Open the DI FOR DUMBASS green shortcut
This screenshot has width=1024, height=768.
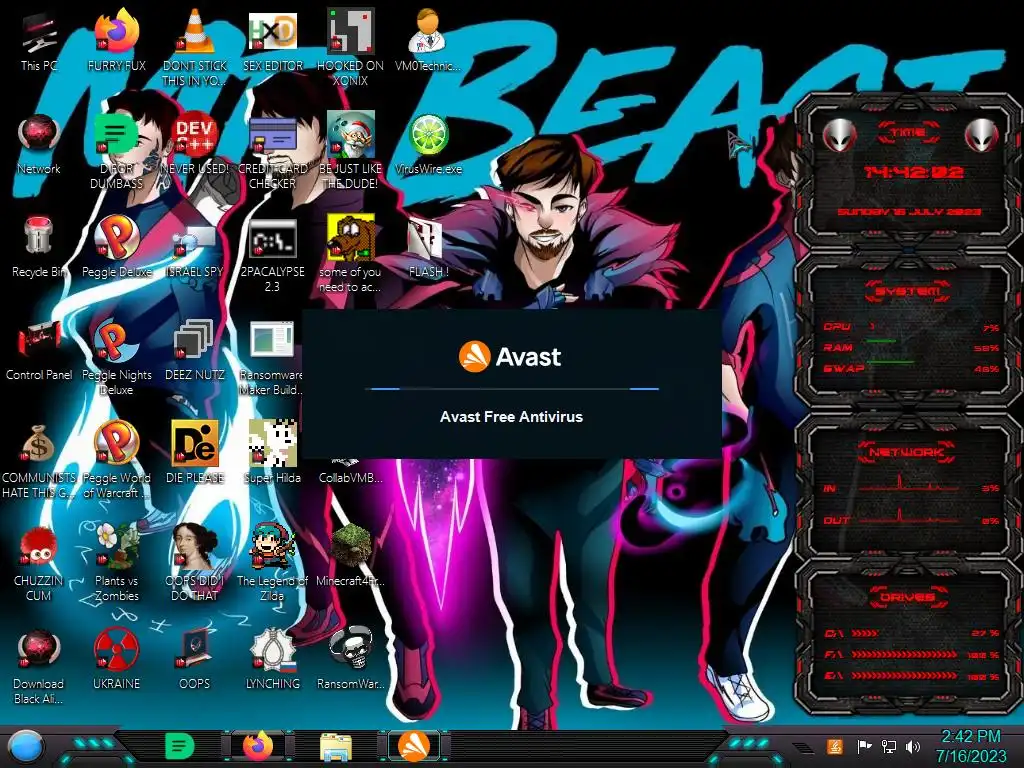[x=117, y=135]
